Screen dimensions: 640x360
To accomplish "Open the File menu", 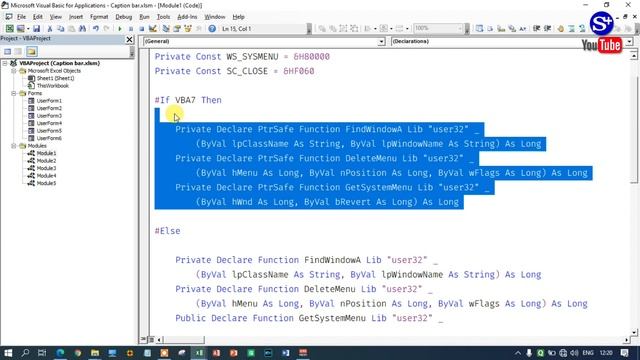I will (21, 17).
